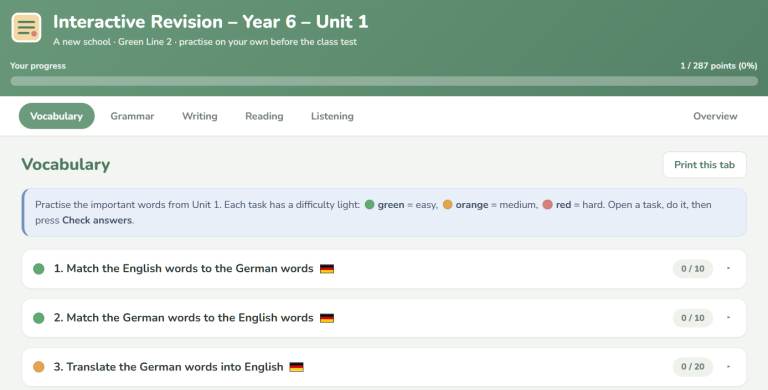Open task 3 Translate the German words into English
The height and width of the screenshot is (390, 768).
[x=384, y=367]
